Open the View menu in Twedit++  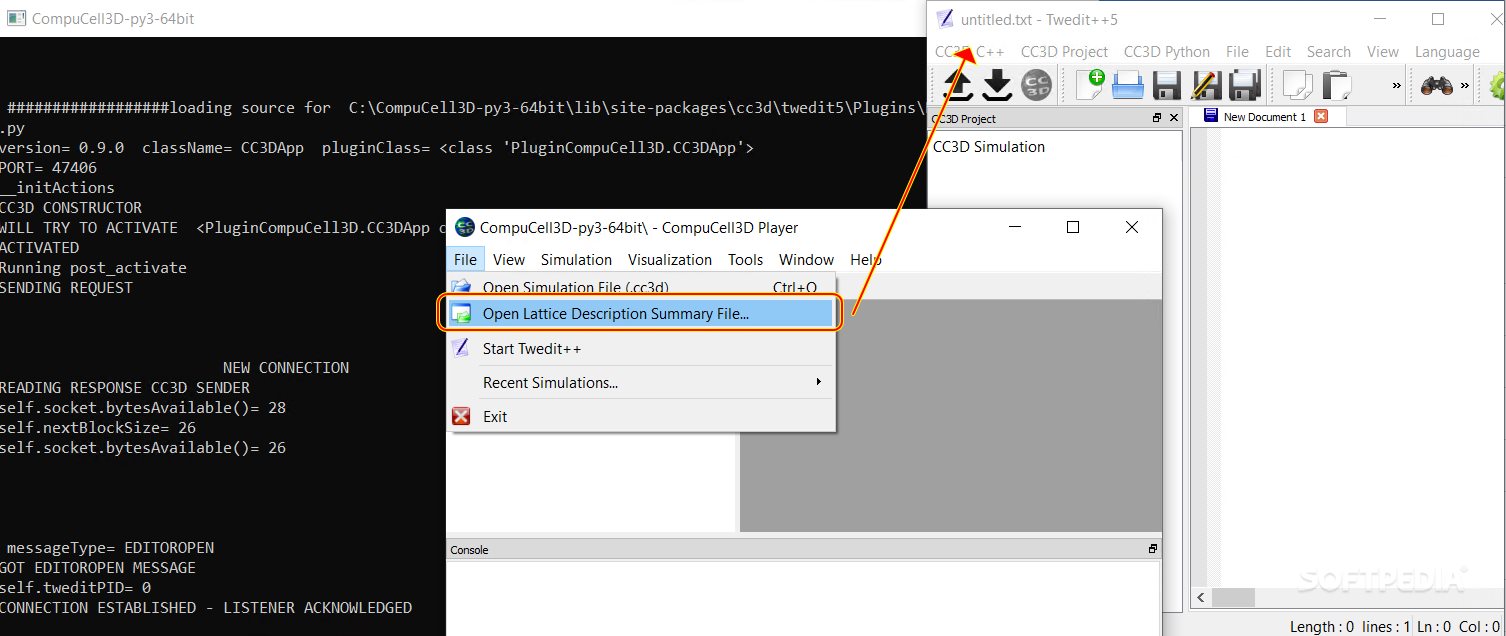pyautogui.click(x=1383, y=51)
